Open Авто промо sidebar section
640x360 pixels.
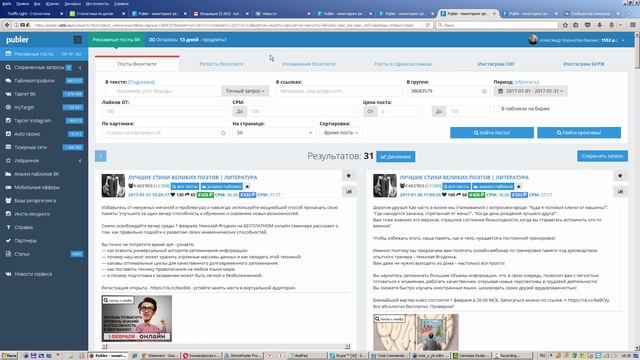[x=44, y=134]
